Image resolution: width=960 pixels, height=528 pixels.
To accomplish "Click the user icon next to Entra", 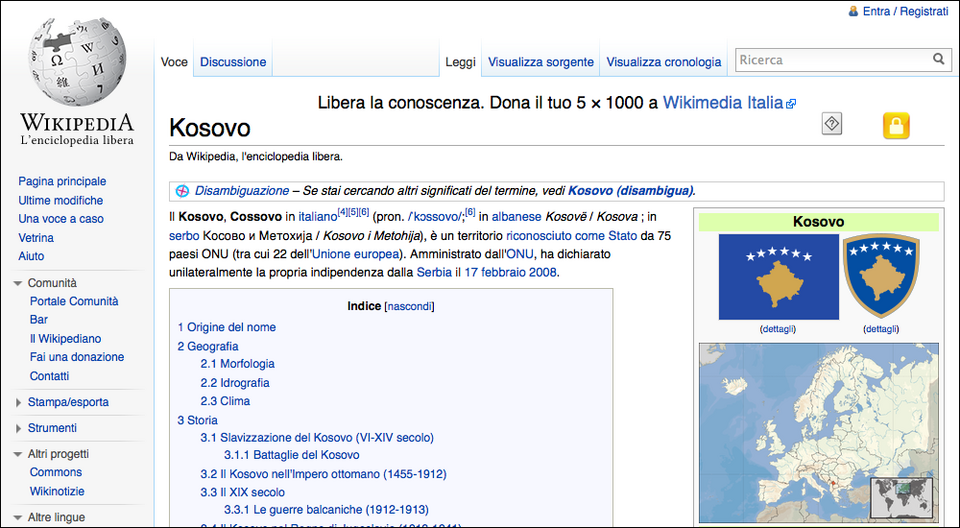I will click(x=853, y=11).
